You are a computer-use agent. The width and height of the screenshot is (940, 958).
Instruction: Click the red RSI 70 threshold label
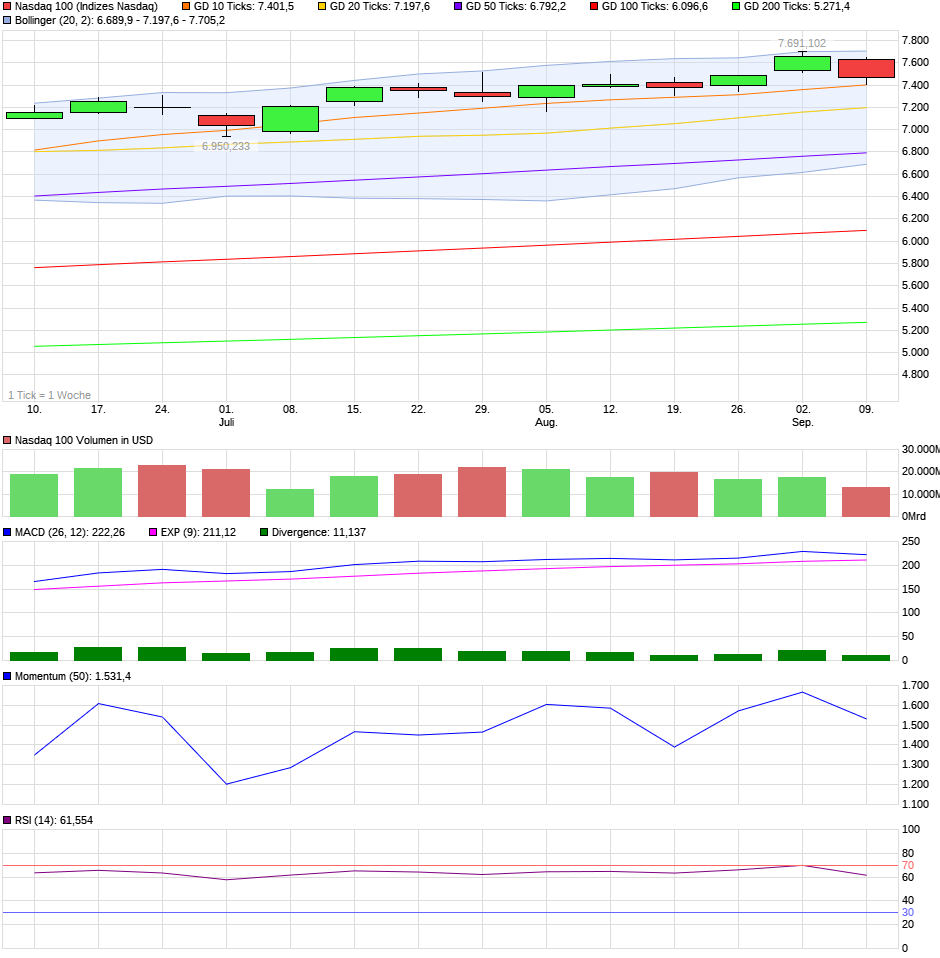pyautogui.click(x=908, y=865)
